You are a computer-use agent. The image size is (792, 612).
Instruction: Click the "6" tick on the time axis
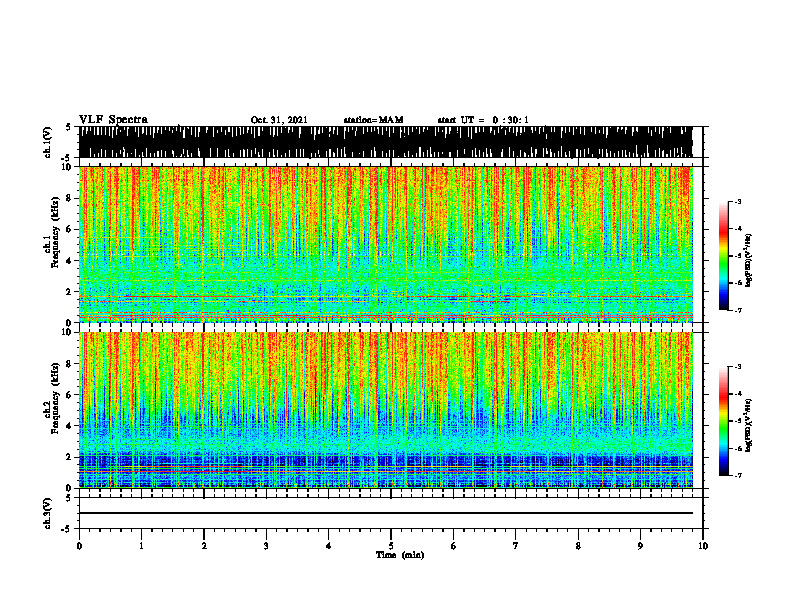(454, 546)
